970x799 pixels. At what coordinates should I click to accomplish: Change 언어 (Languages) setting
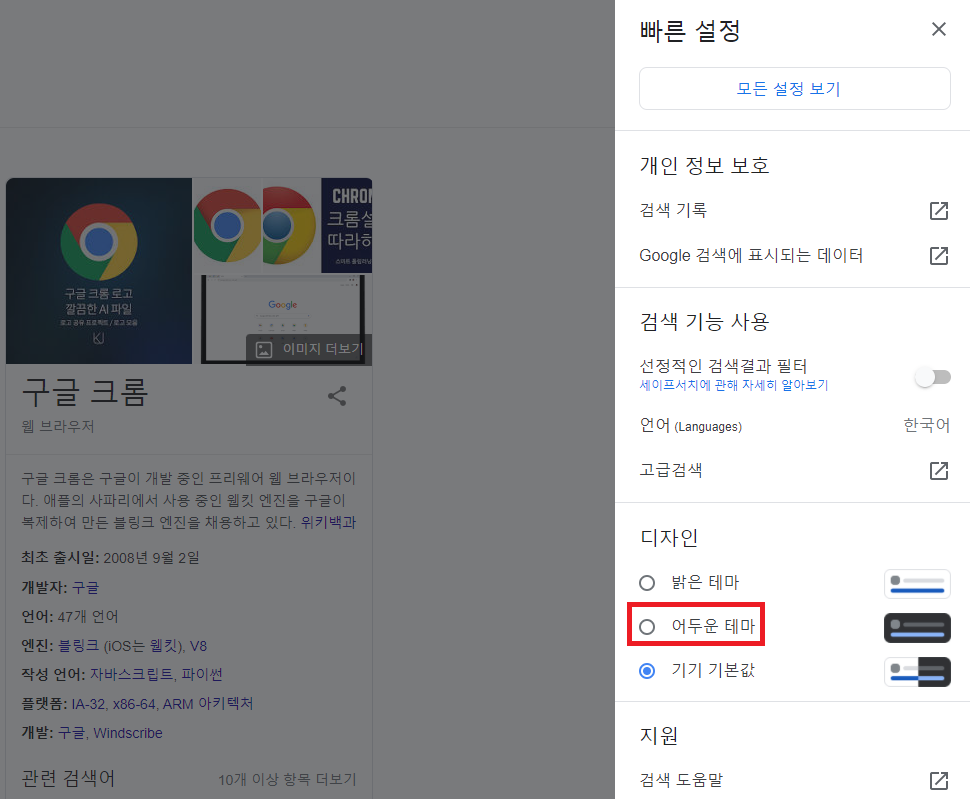coord(794,425)
